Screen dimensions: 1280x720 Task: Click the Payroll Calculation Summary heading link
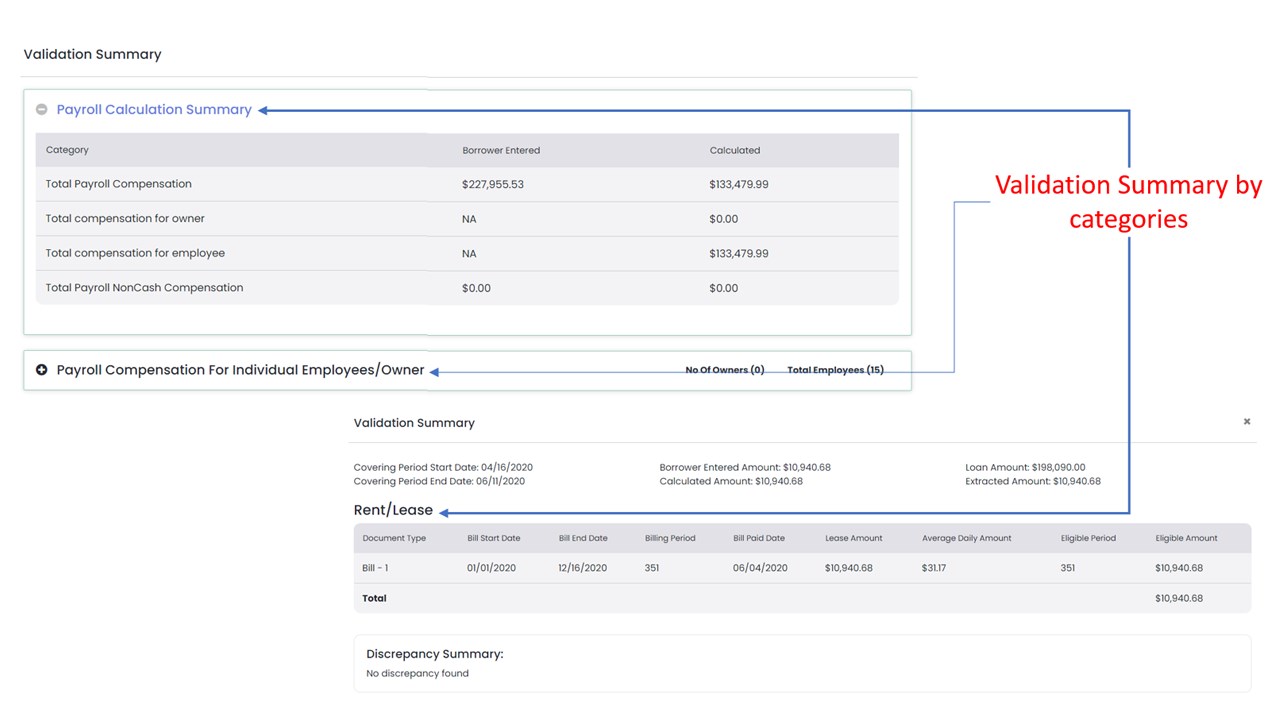(x=154, y=110)
